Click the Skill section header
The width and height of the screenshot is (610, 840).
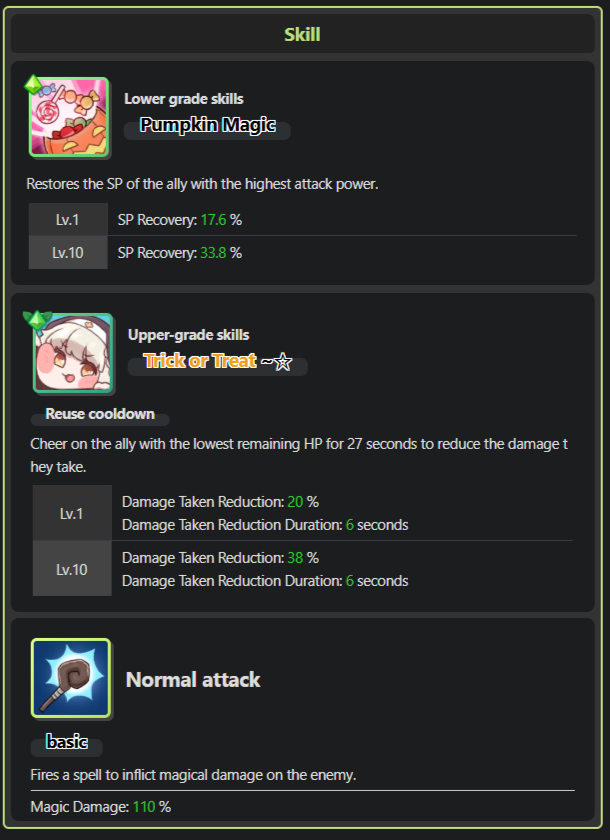303,34
